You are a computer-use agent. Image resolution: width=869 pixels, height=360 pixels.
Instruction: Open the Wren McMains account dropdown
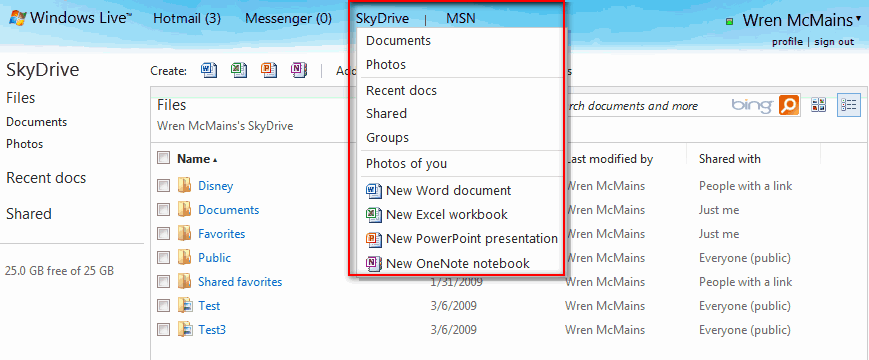coord(802,20)
